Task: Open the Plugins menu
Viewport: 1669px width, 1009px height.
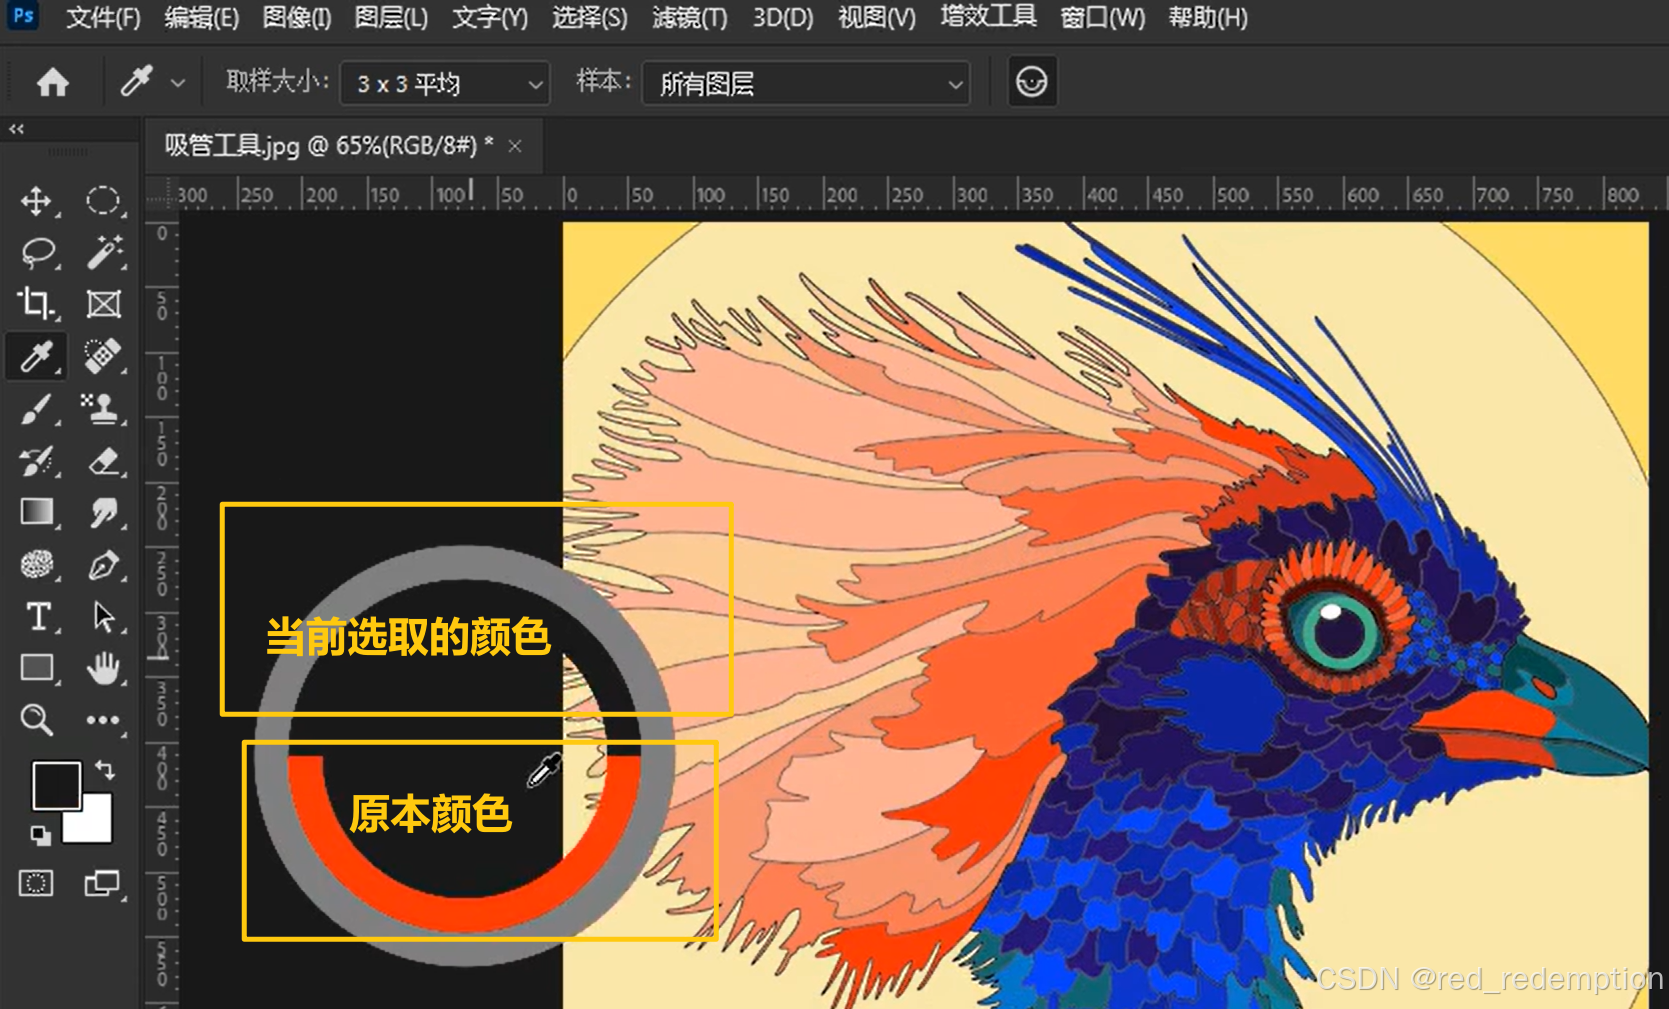Action: 988,17
